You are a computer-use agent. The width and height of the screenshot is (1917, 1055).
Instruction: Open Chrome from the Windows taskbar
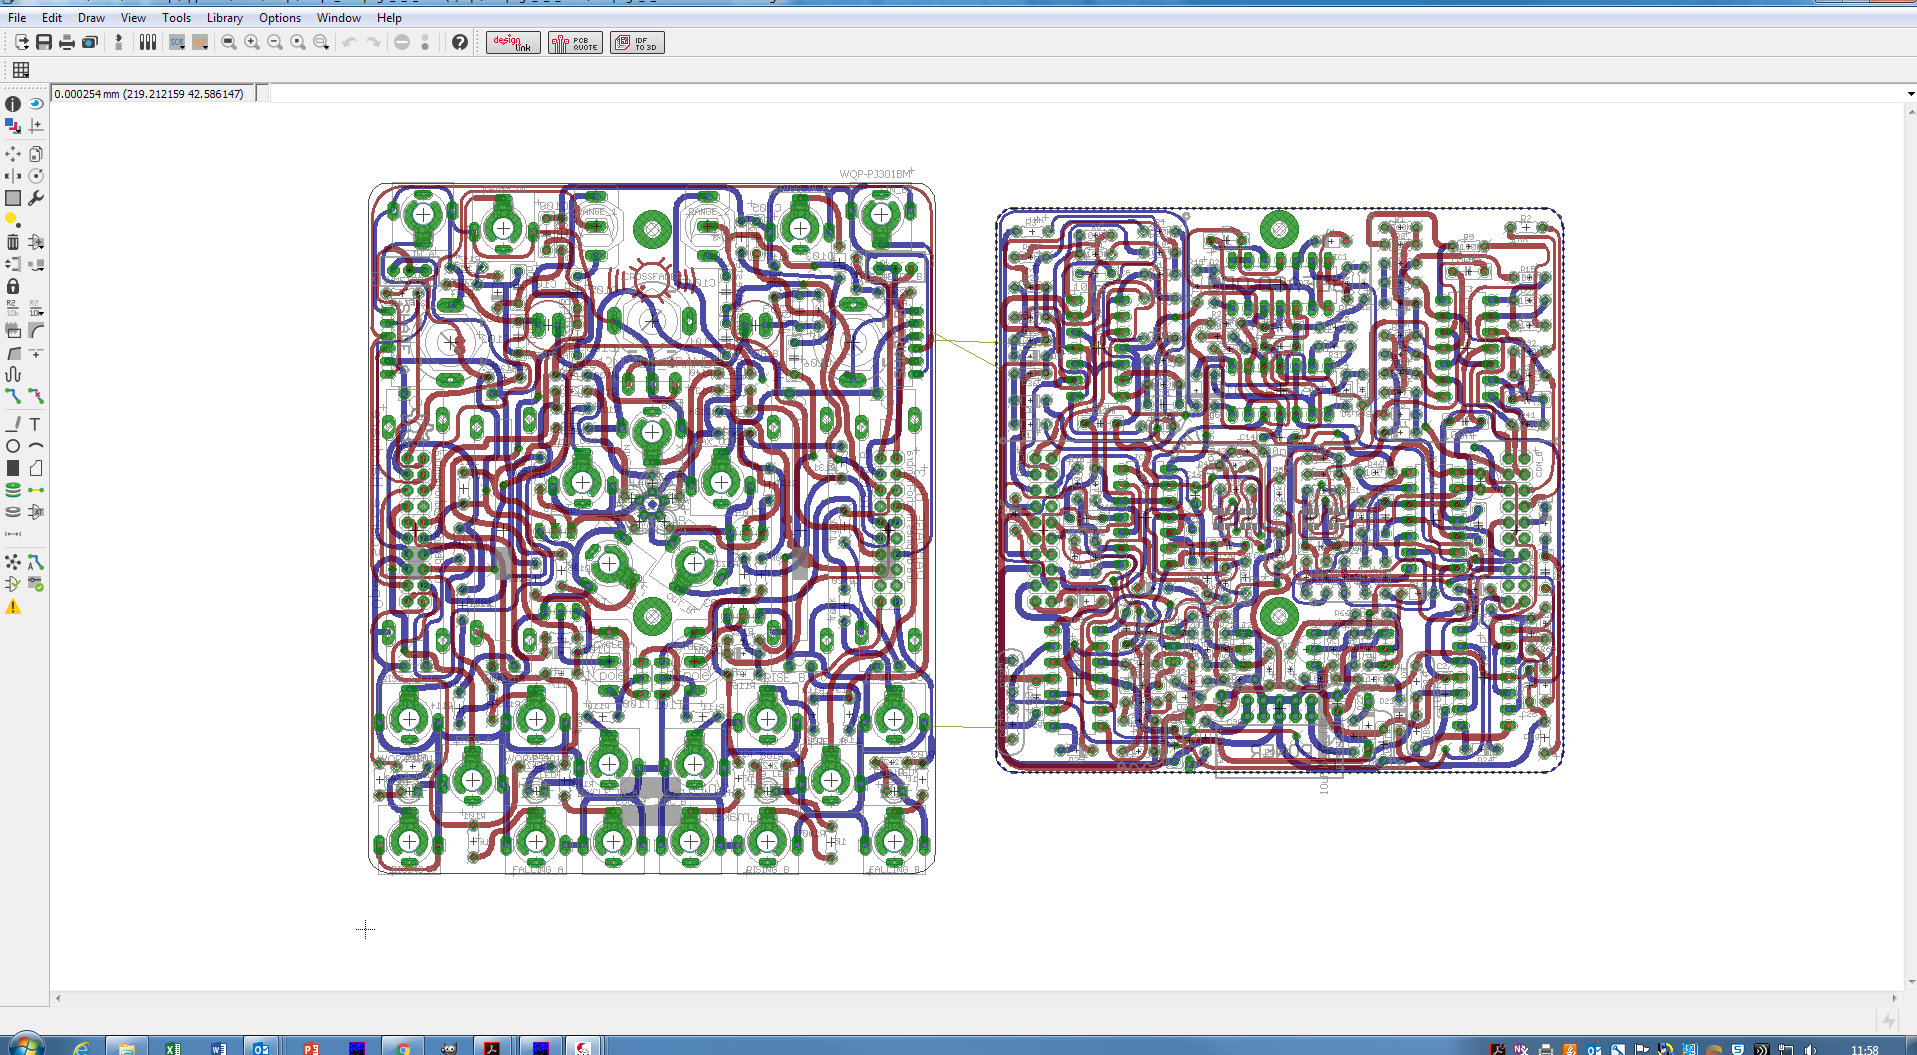click(x=403, y=1047)
